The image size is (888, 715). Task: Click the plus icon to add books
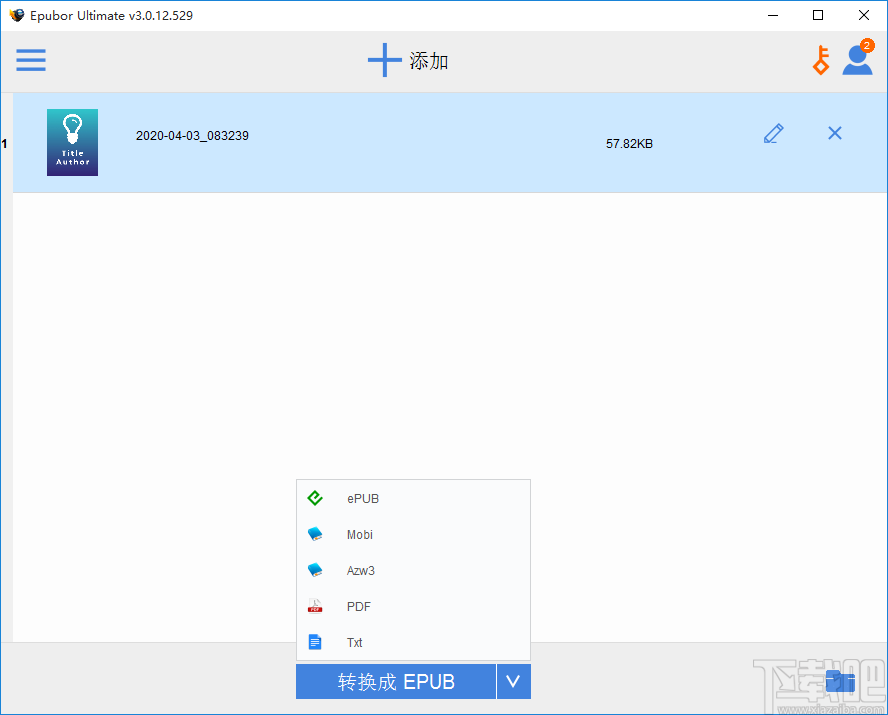384,60
